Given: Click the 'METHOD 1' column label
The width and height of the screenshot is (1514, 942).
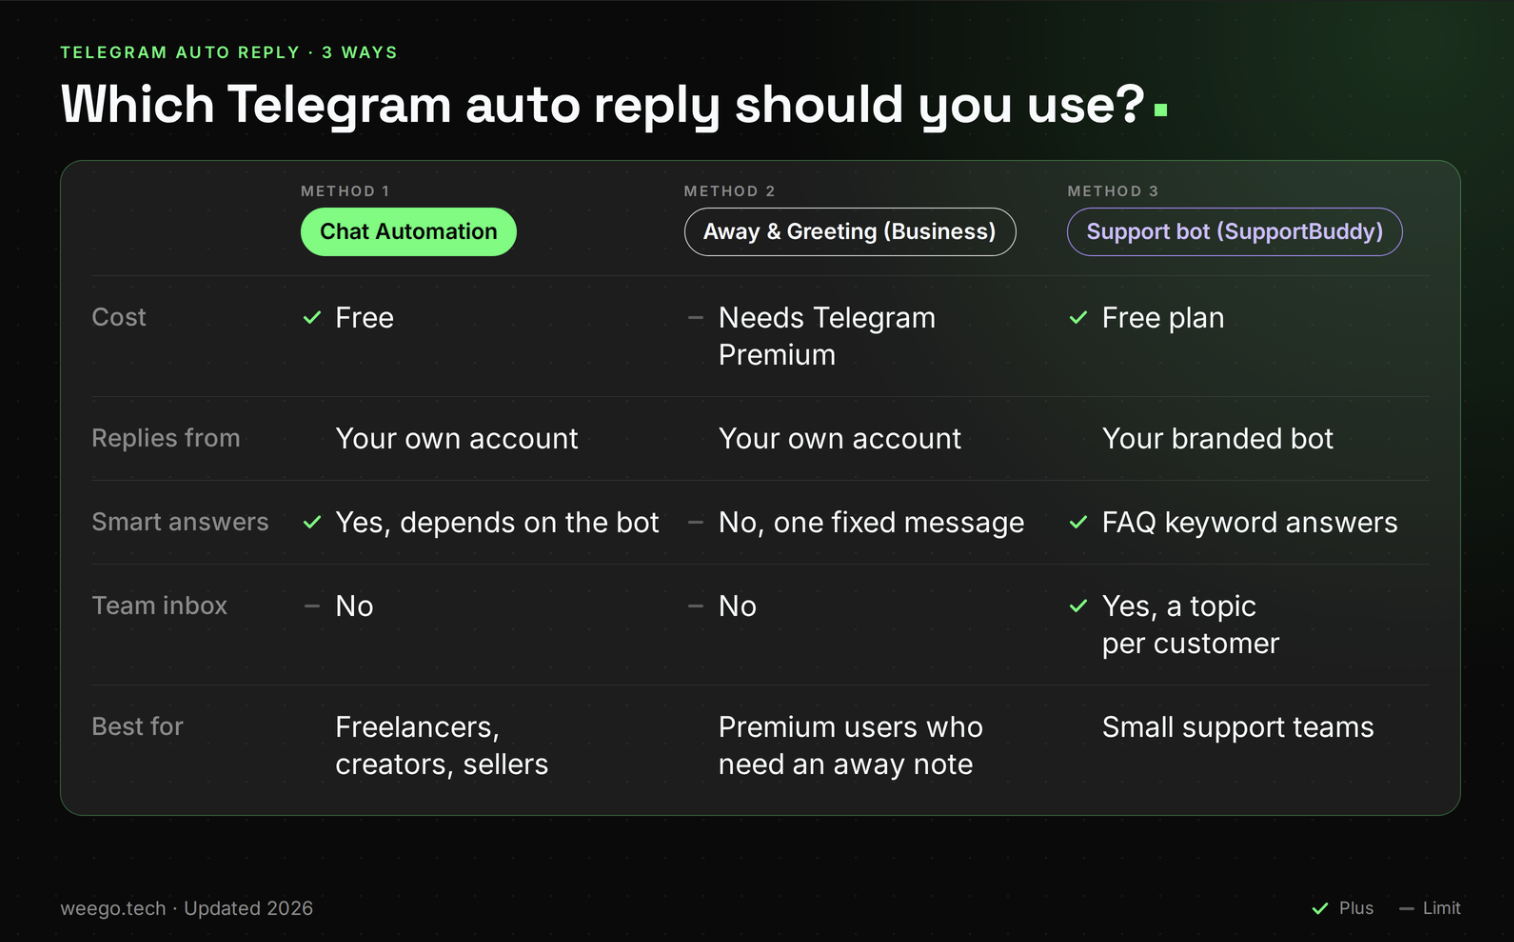Looking at the screenshot, I should tap(345, 191).
